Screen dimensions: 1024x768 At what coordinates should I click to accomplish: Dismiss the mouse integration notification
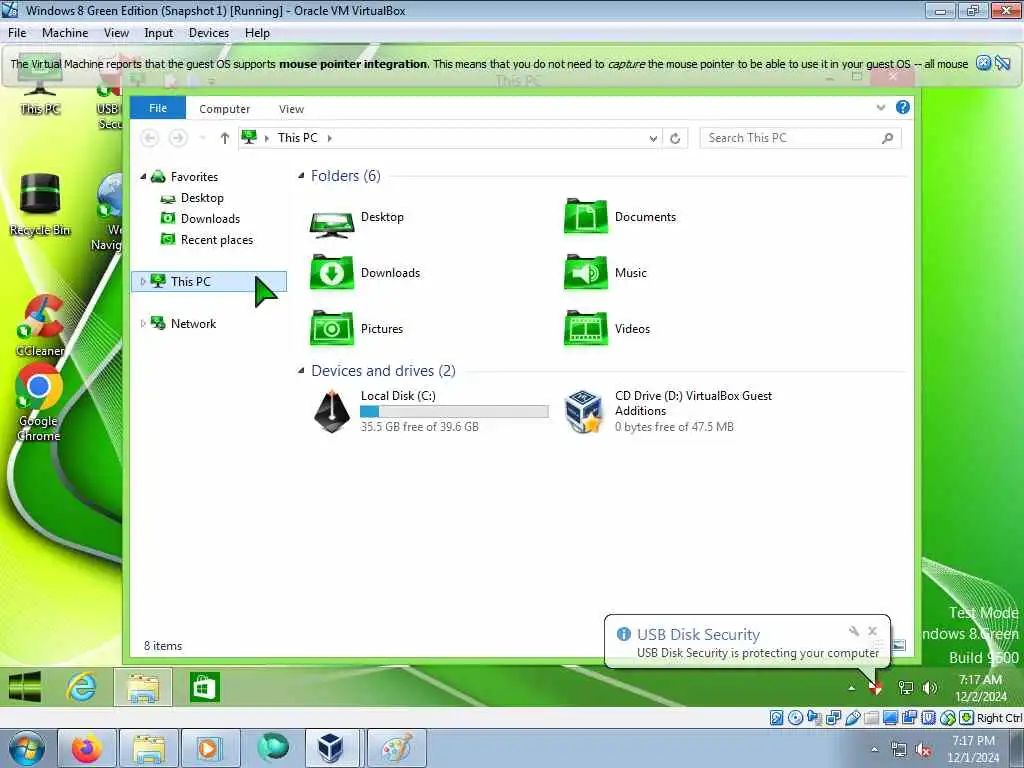983,63
